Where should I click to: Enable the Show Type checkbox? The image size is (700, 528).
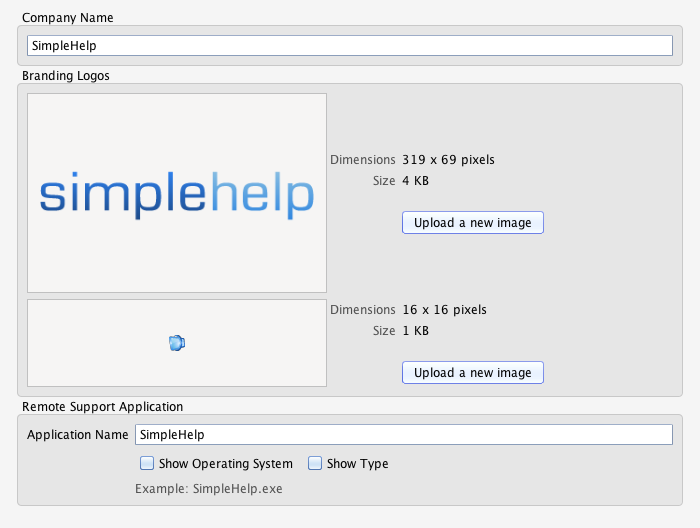(315, 463)
